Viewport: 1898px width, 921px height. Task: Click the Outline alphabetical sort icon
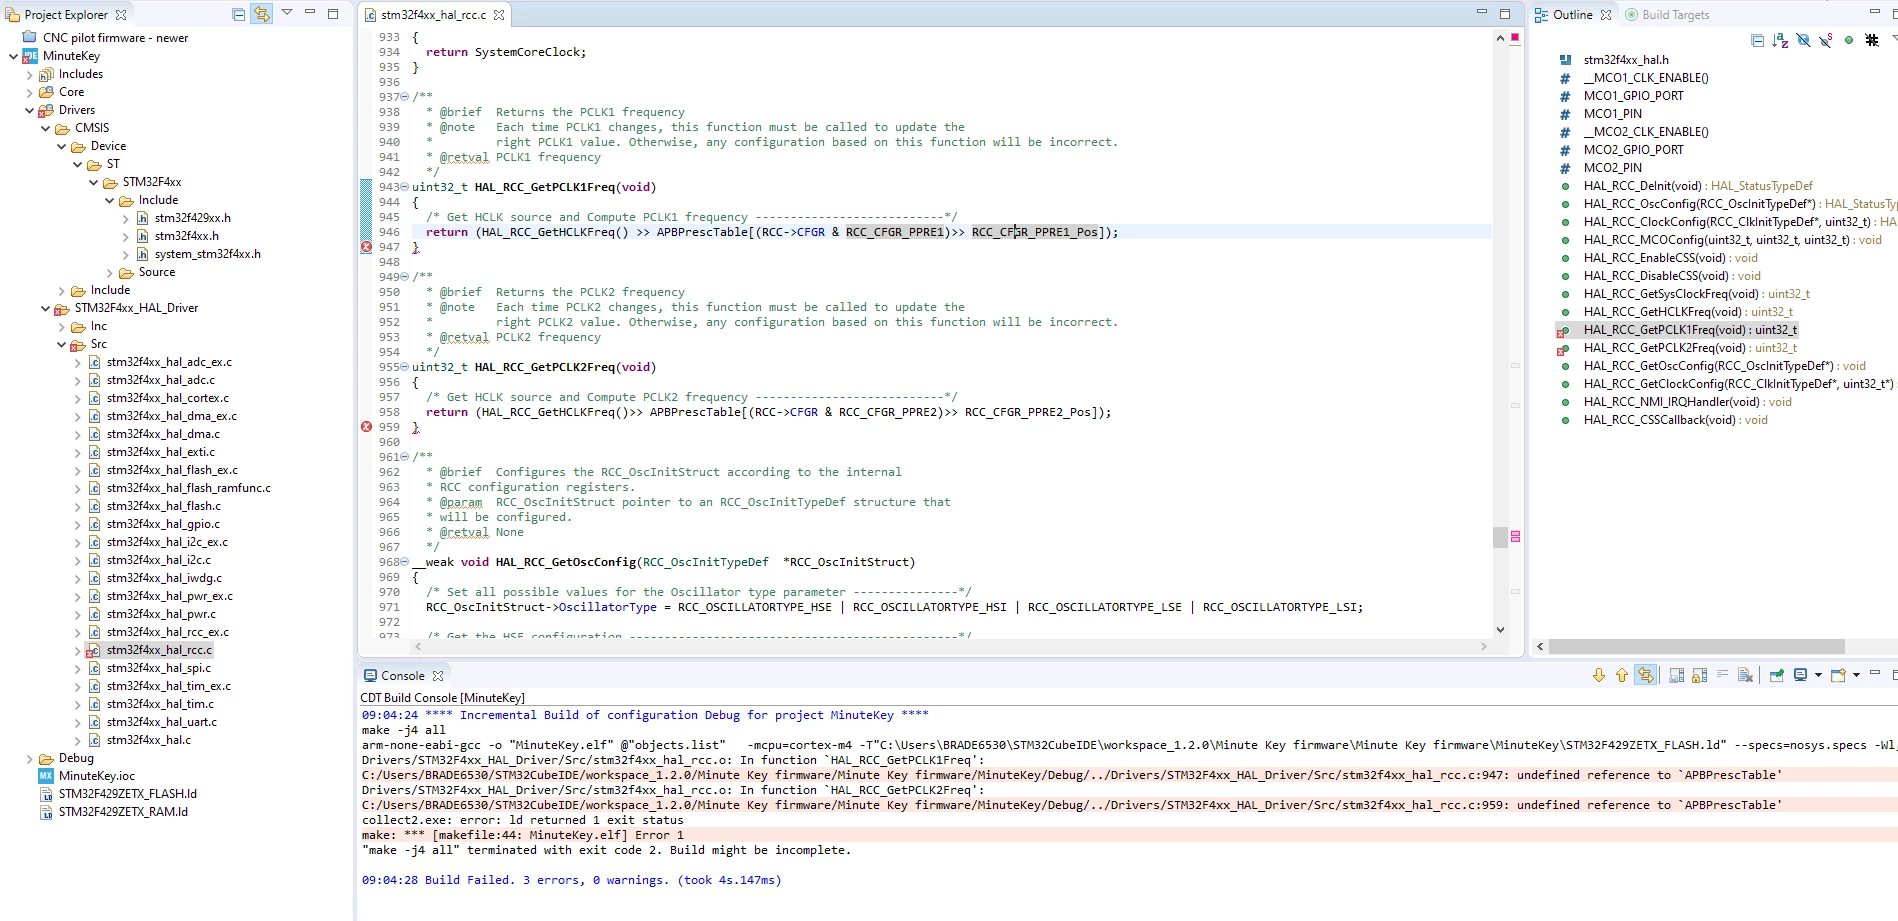click(x=1780, y=40)
